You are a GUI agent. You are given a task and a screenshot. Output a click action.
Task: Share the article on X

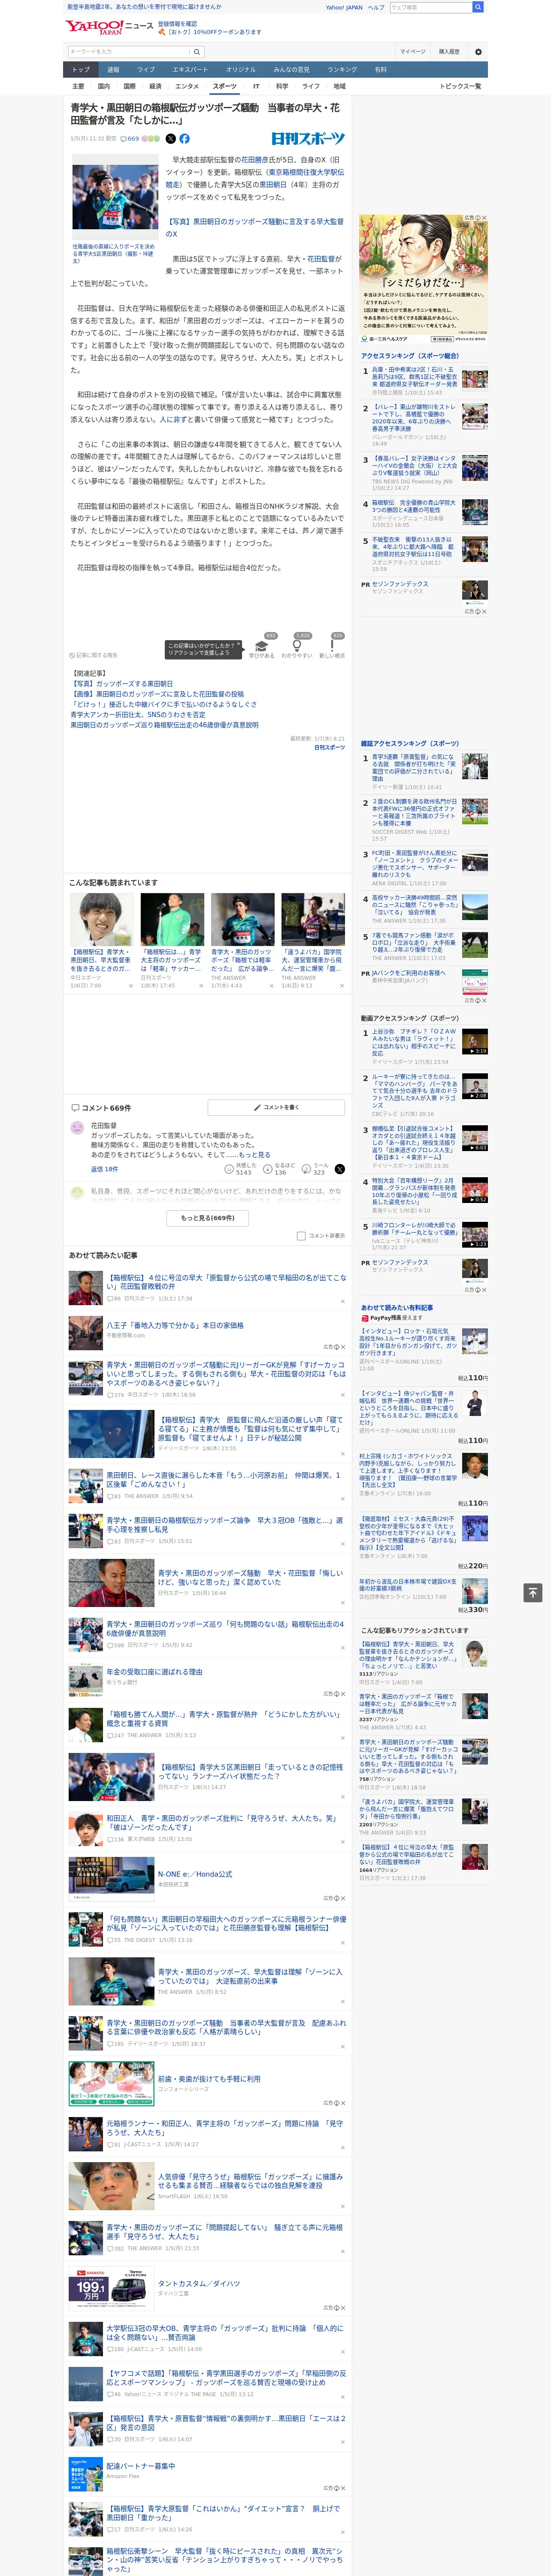click(x=170, y=139)
